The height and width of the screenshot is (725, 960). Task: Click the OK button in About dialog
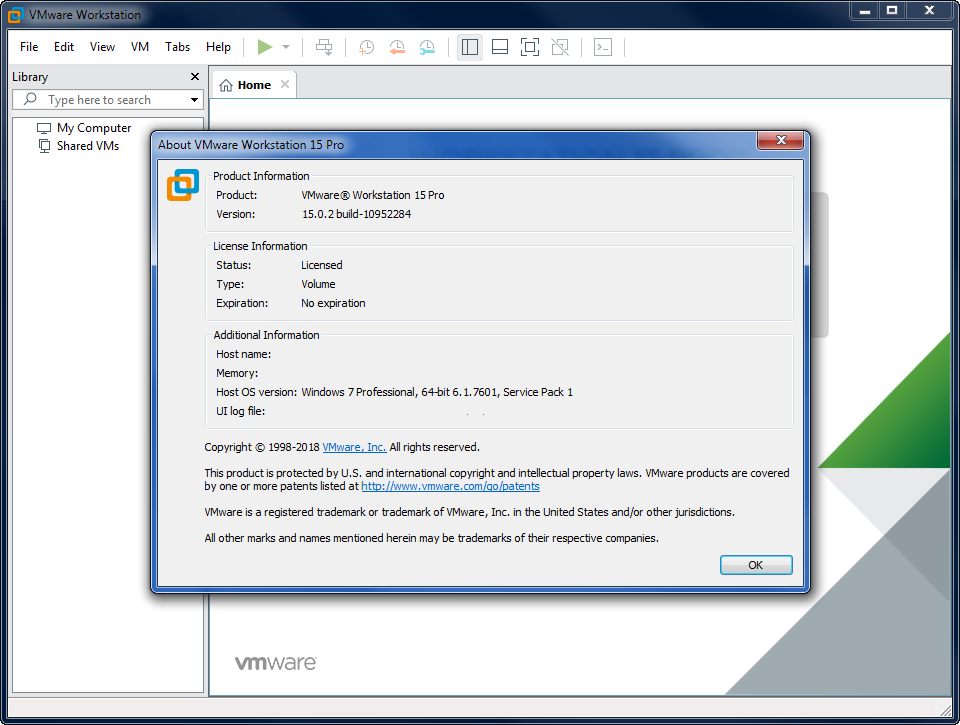pyautogui.click(x=756, y=565)
